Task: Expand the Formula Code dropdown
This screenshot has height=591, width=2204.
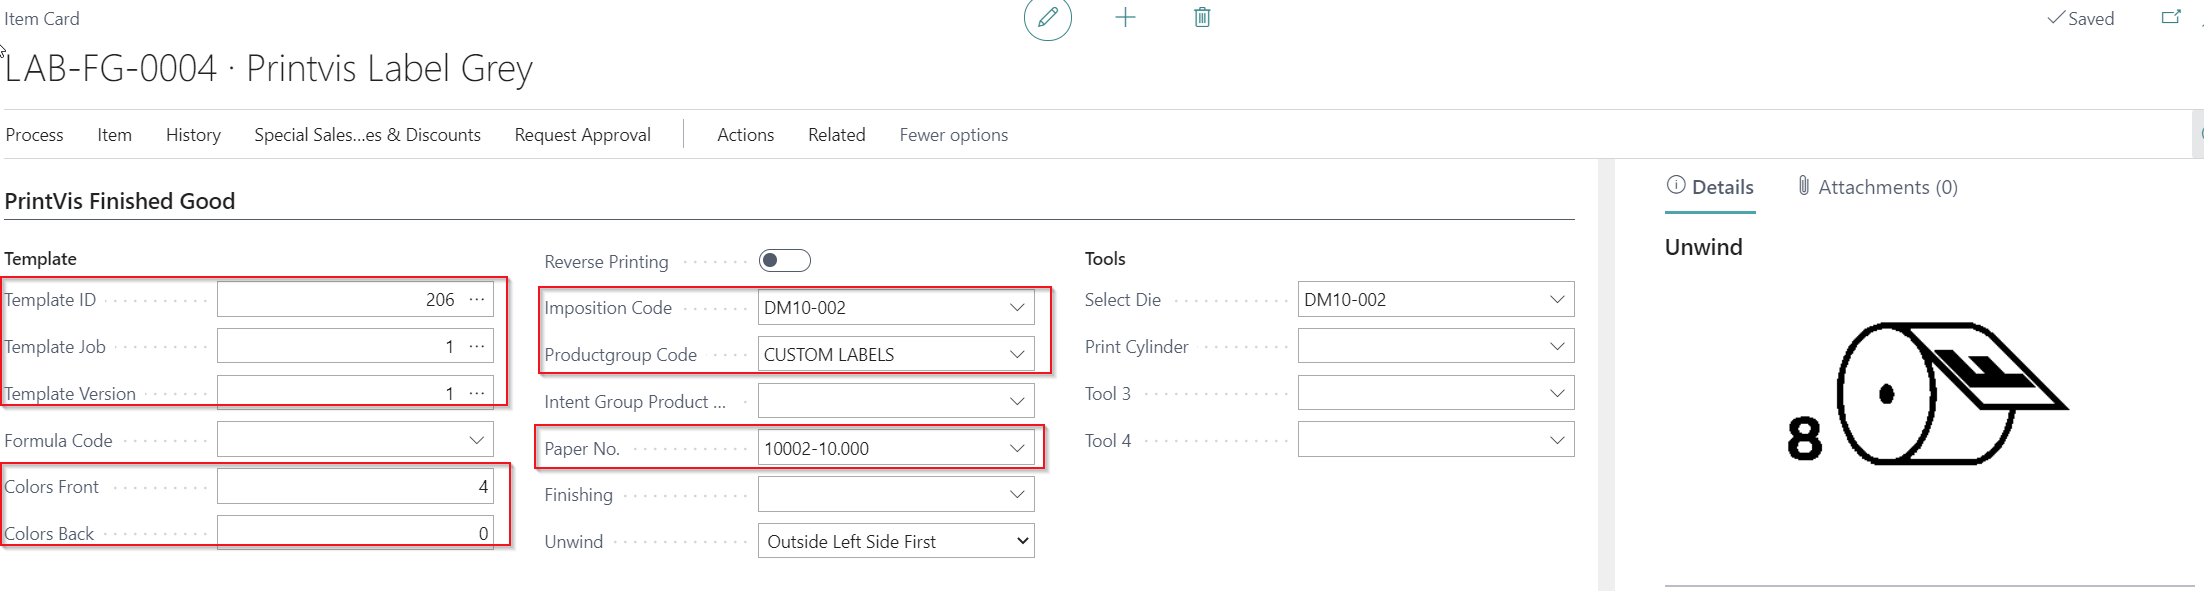Action: [x=477, y=440]
